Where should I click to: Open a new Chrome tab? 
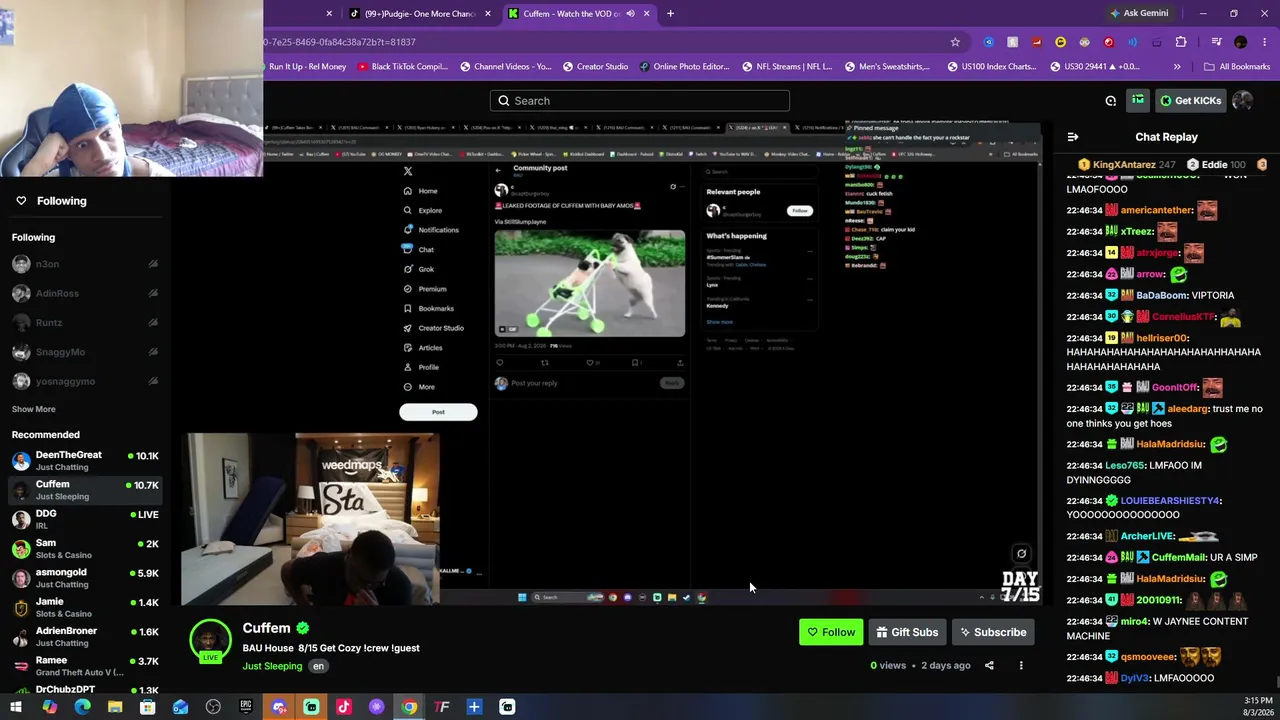(x=670, y=14)
